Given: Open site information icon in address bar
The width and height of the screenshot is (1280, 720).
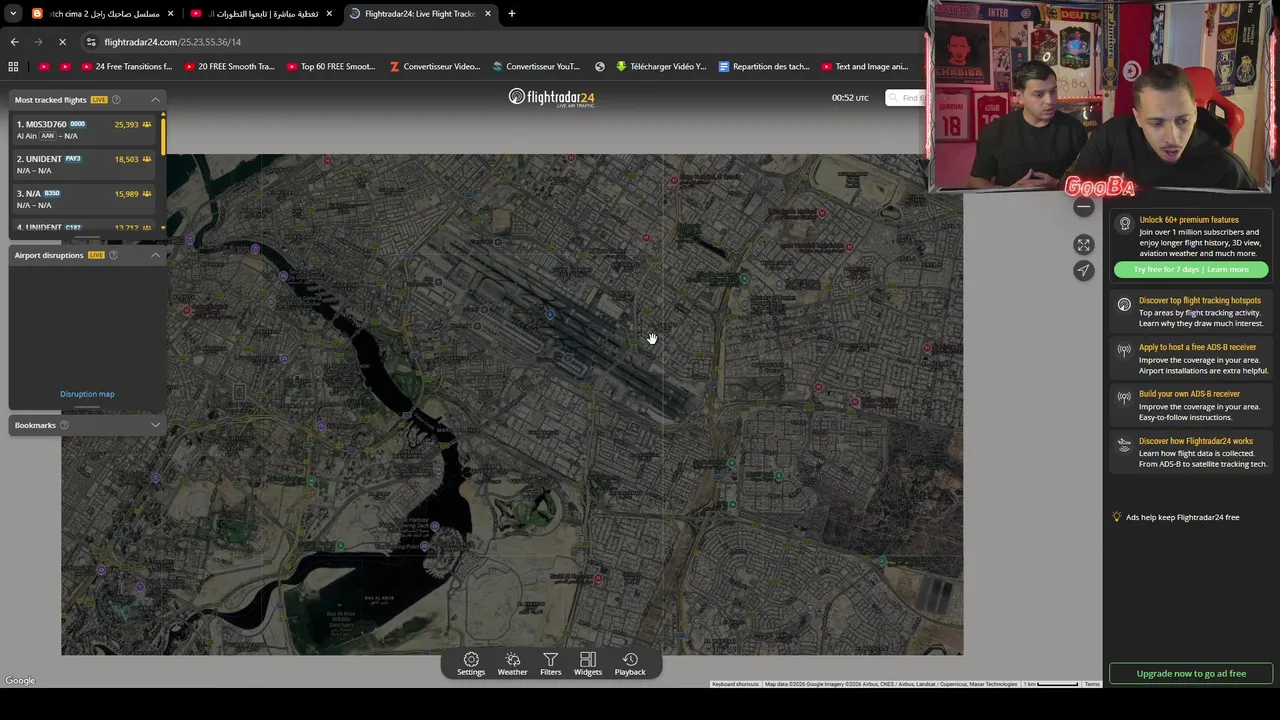Looking at the screenshot, I should tap(91, 42).
